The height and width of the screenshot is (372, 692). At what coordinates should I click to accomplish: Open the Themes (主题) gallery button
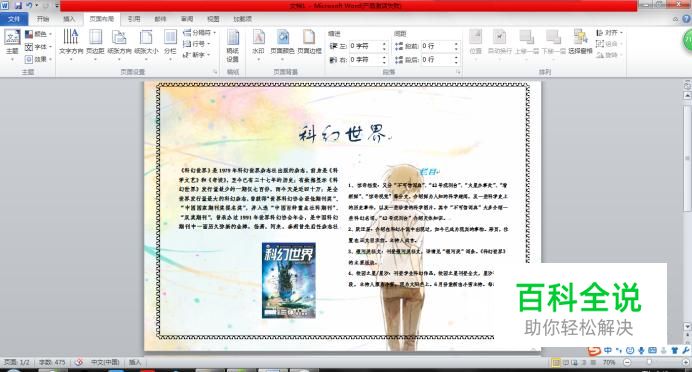click(x=12, y=45)
